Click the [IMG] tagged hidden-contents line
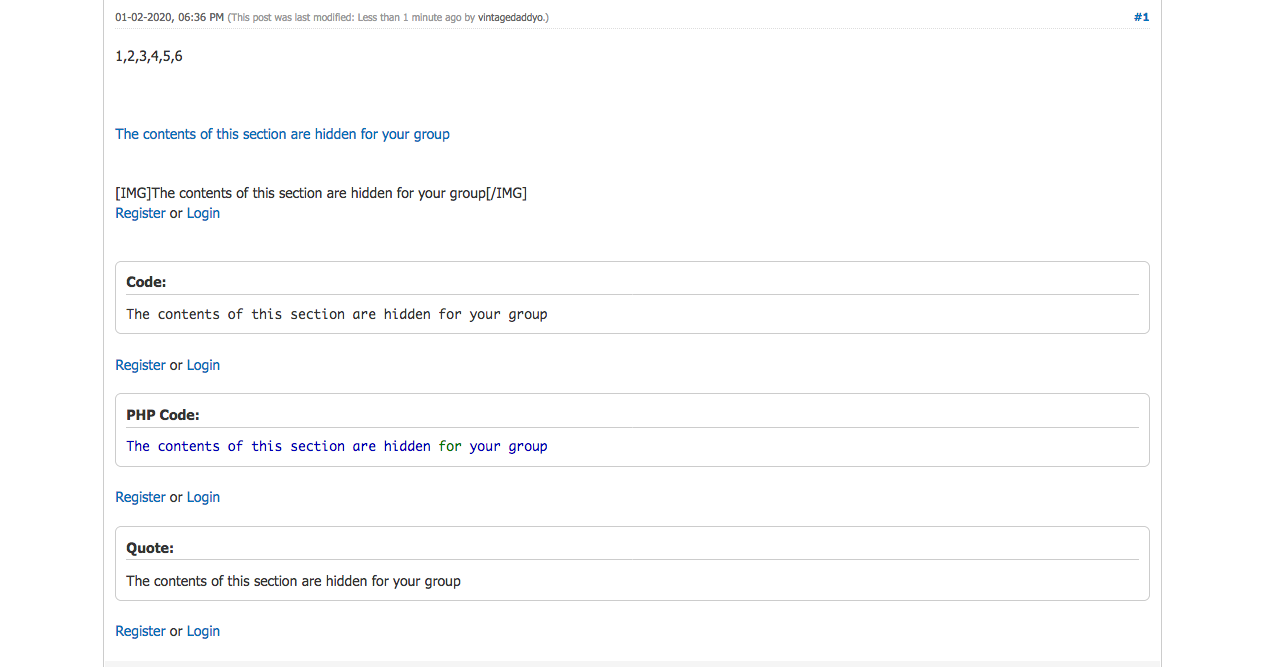 pyautogui.click(x=321, y=193)
